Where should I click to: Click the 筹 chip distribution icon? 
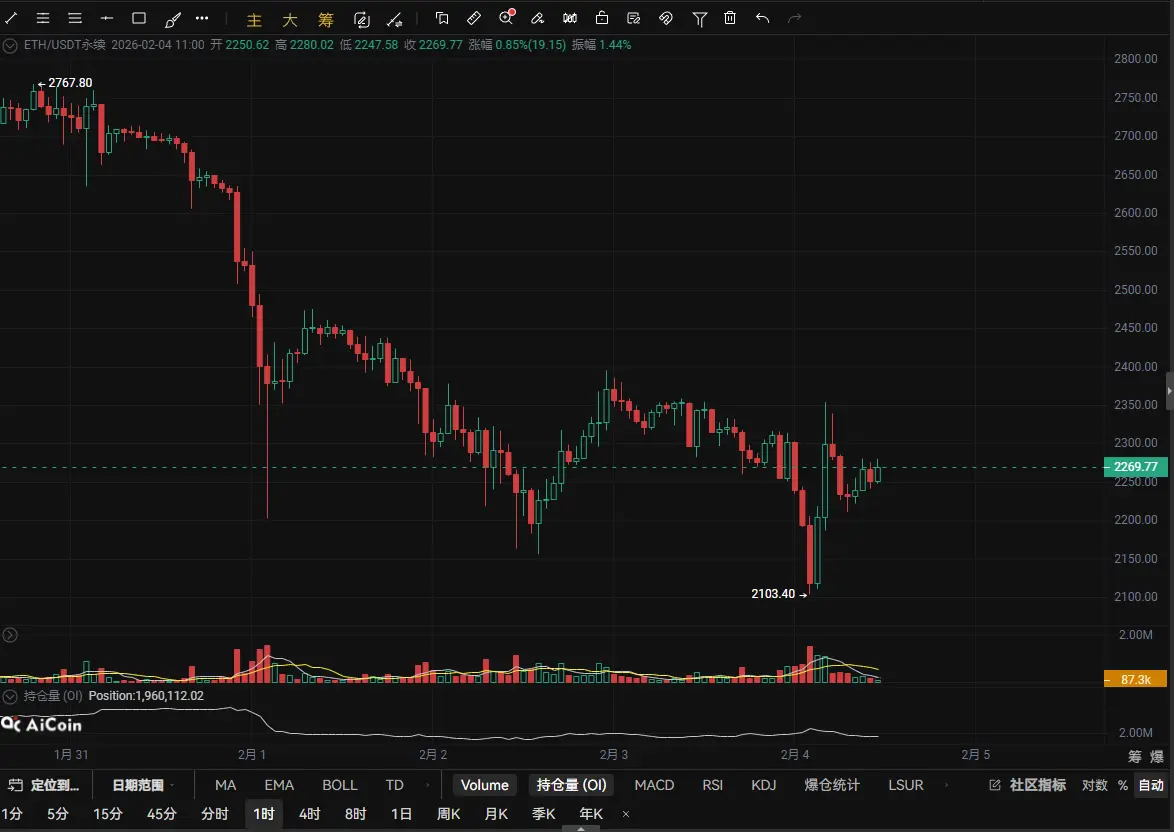pyautogui.click(x=326, y=19)
